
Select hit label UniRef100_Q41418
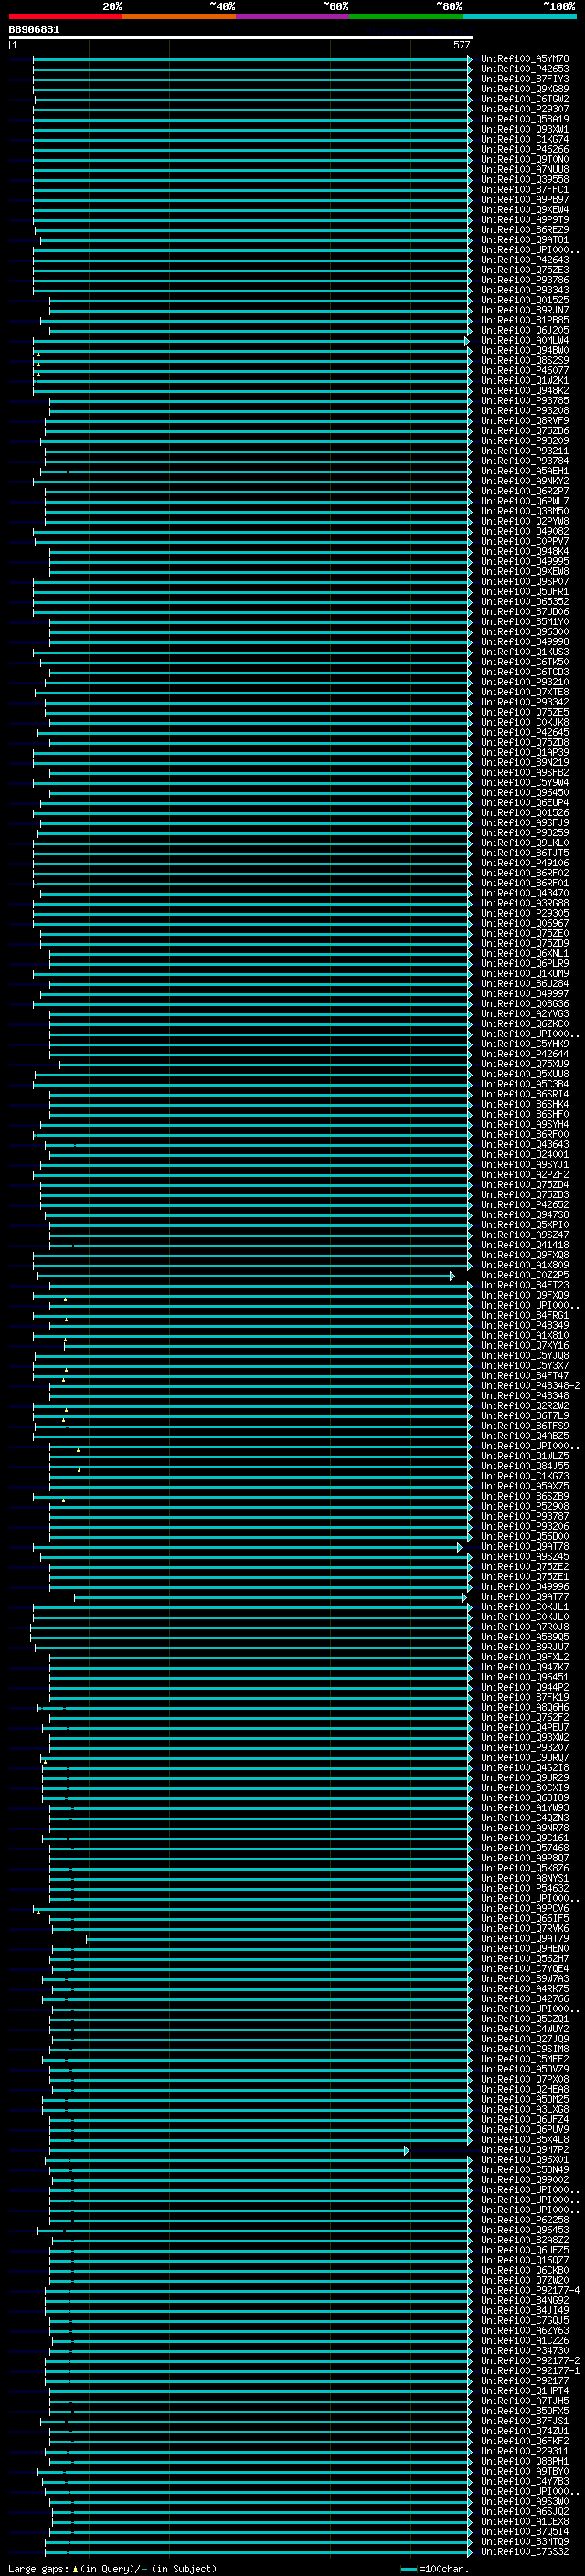525,1245
